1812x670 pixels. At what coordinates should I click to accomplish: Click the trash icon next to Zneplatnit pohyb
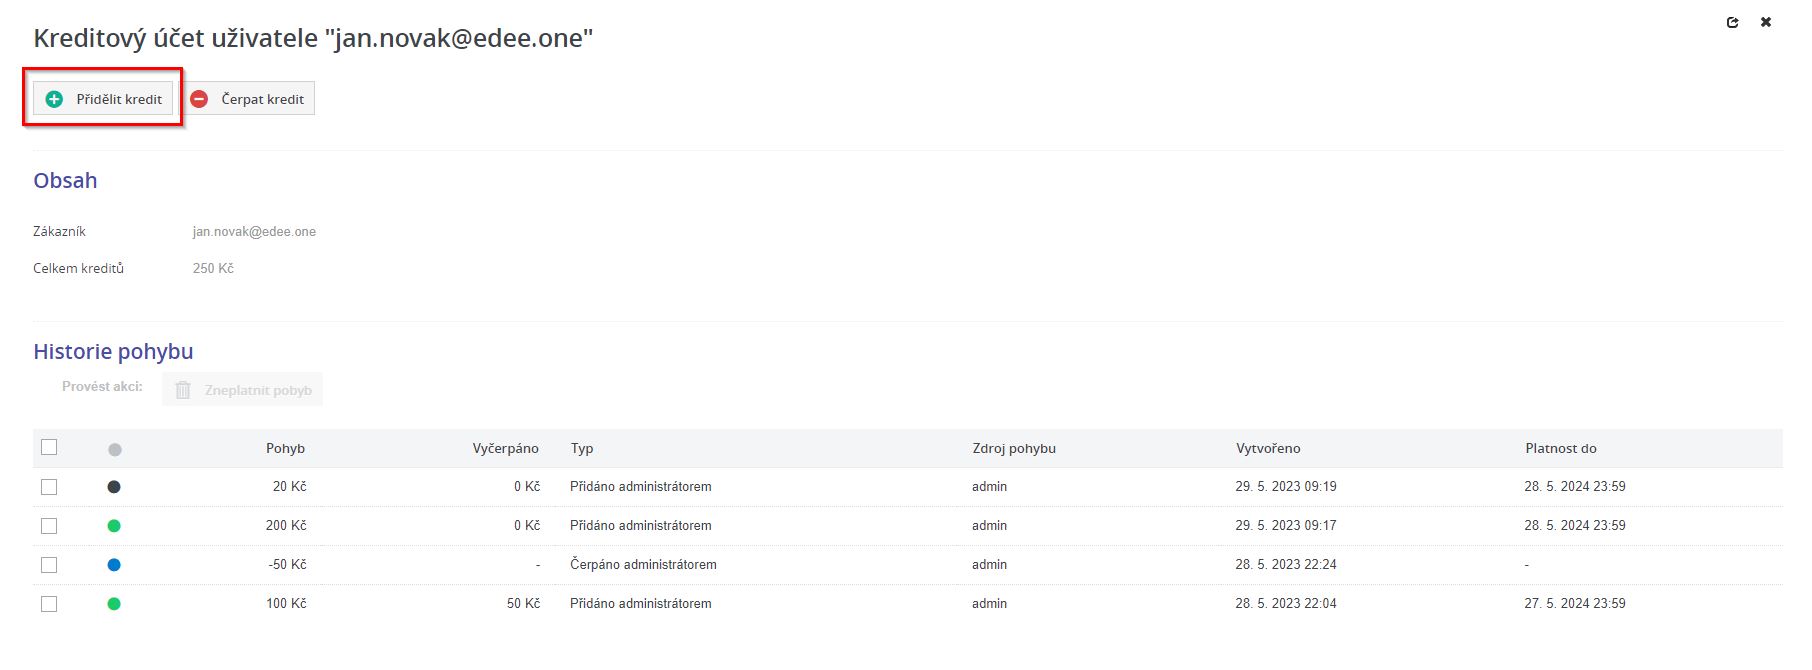pyautogui.click(x=183, y=390)
